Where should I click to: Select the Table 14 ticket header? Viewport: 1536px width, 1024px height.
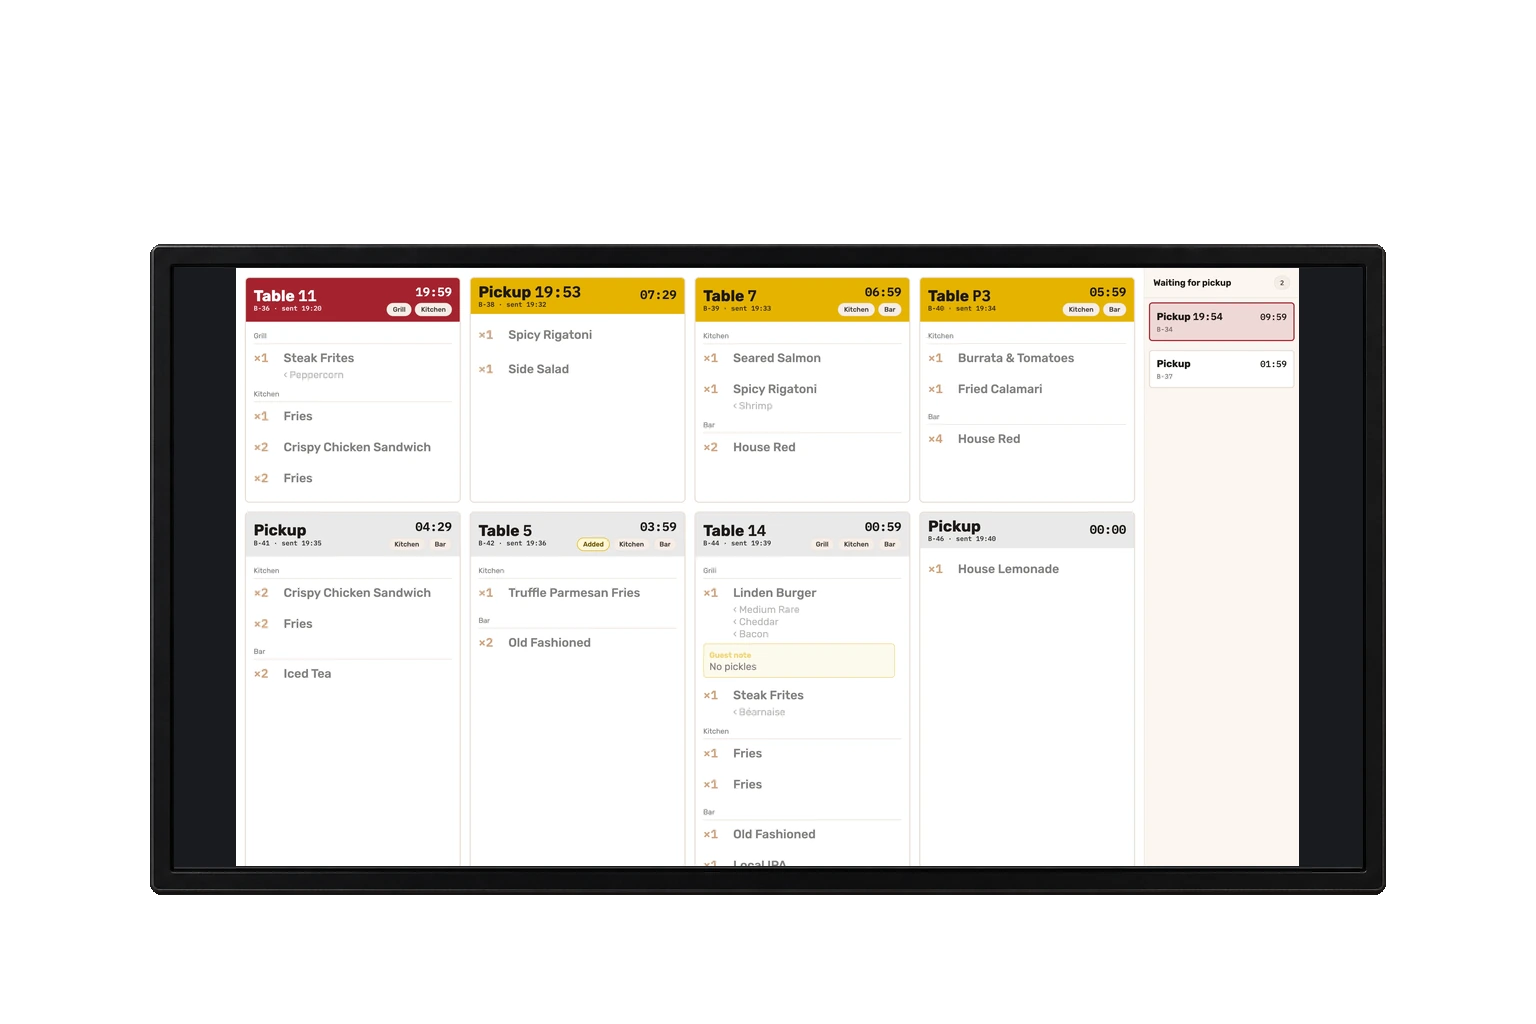802,534
